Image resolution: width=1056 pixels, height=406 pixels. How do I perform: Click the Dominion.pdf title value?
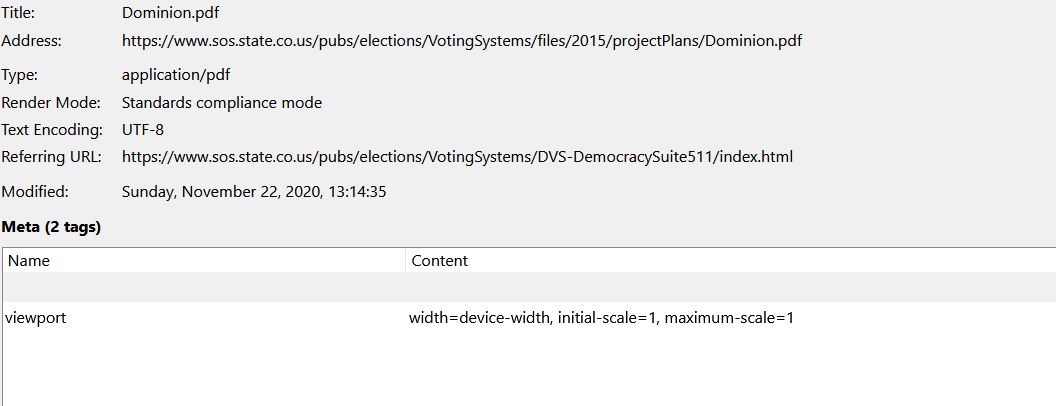[x=171, y=14]
